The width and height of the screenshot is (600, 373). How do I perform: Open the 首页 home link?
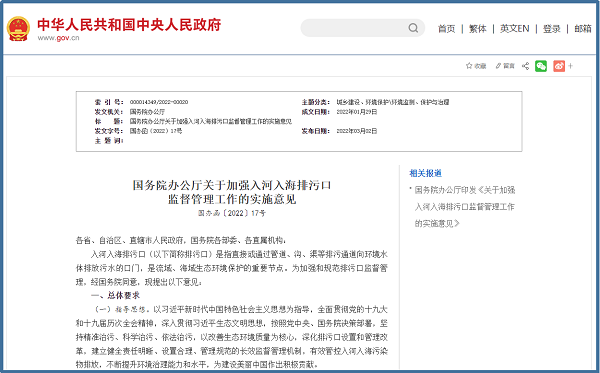[x=447, y=29]
